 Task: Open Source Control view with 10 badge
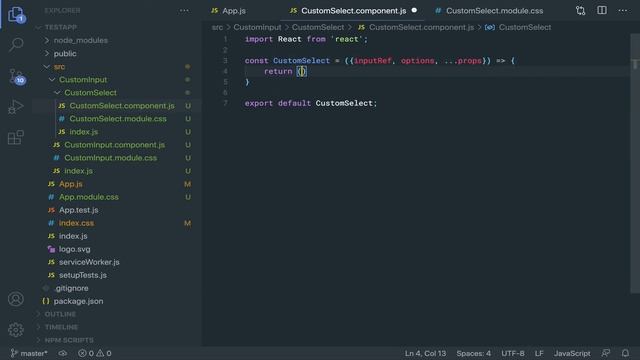coord(17,76)
